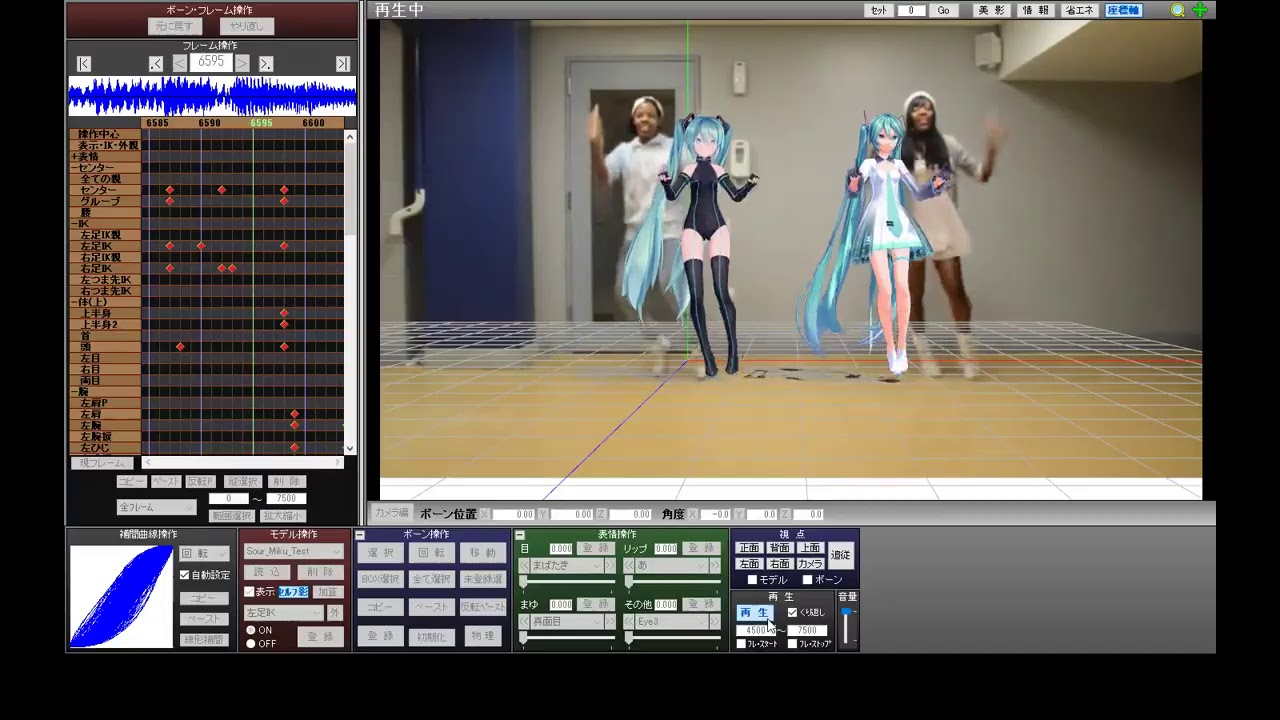Image resolution: width=1280 pixels, height=720 pixels.
Task: Switch to カメラ編 camera edit tab
Action: coord(392,513)
